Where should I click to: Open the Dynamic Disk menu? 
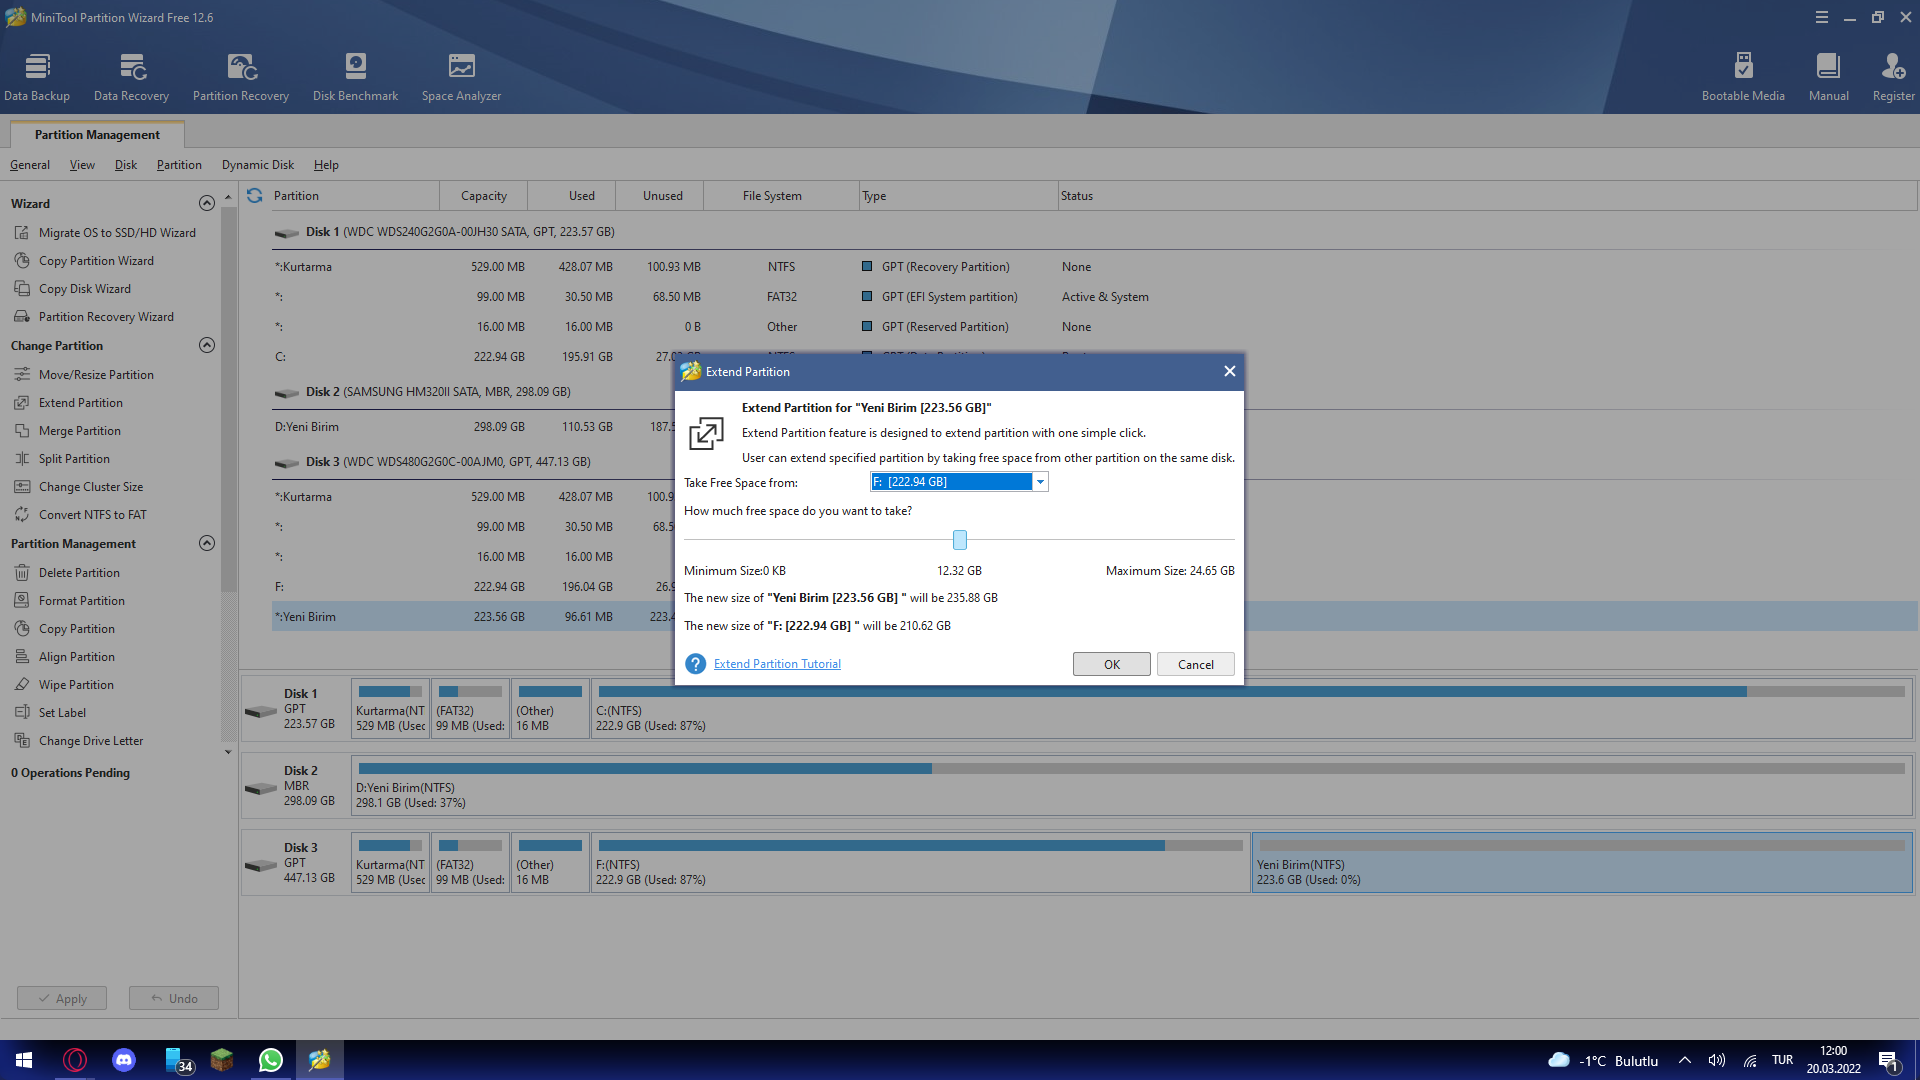(257, 165)
